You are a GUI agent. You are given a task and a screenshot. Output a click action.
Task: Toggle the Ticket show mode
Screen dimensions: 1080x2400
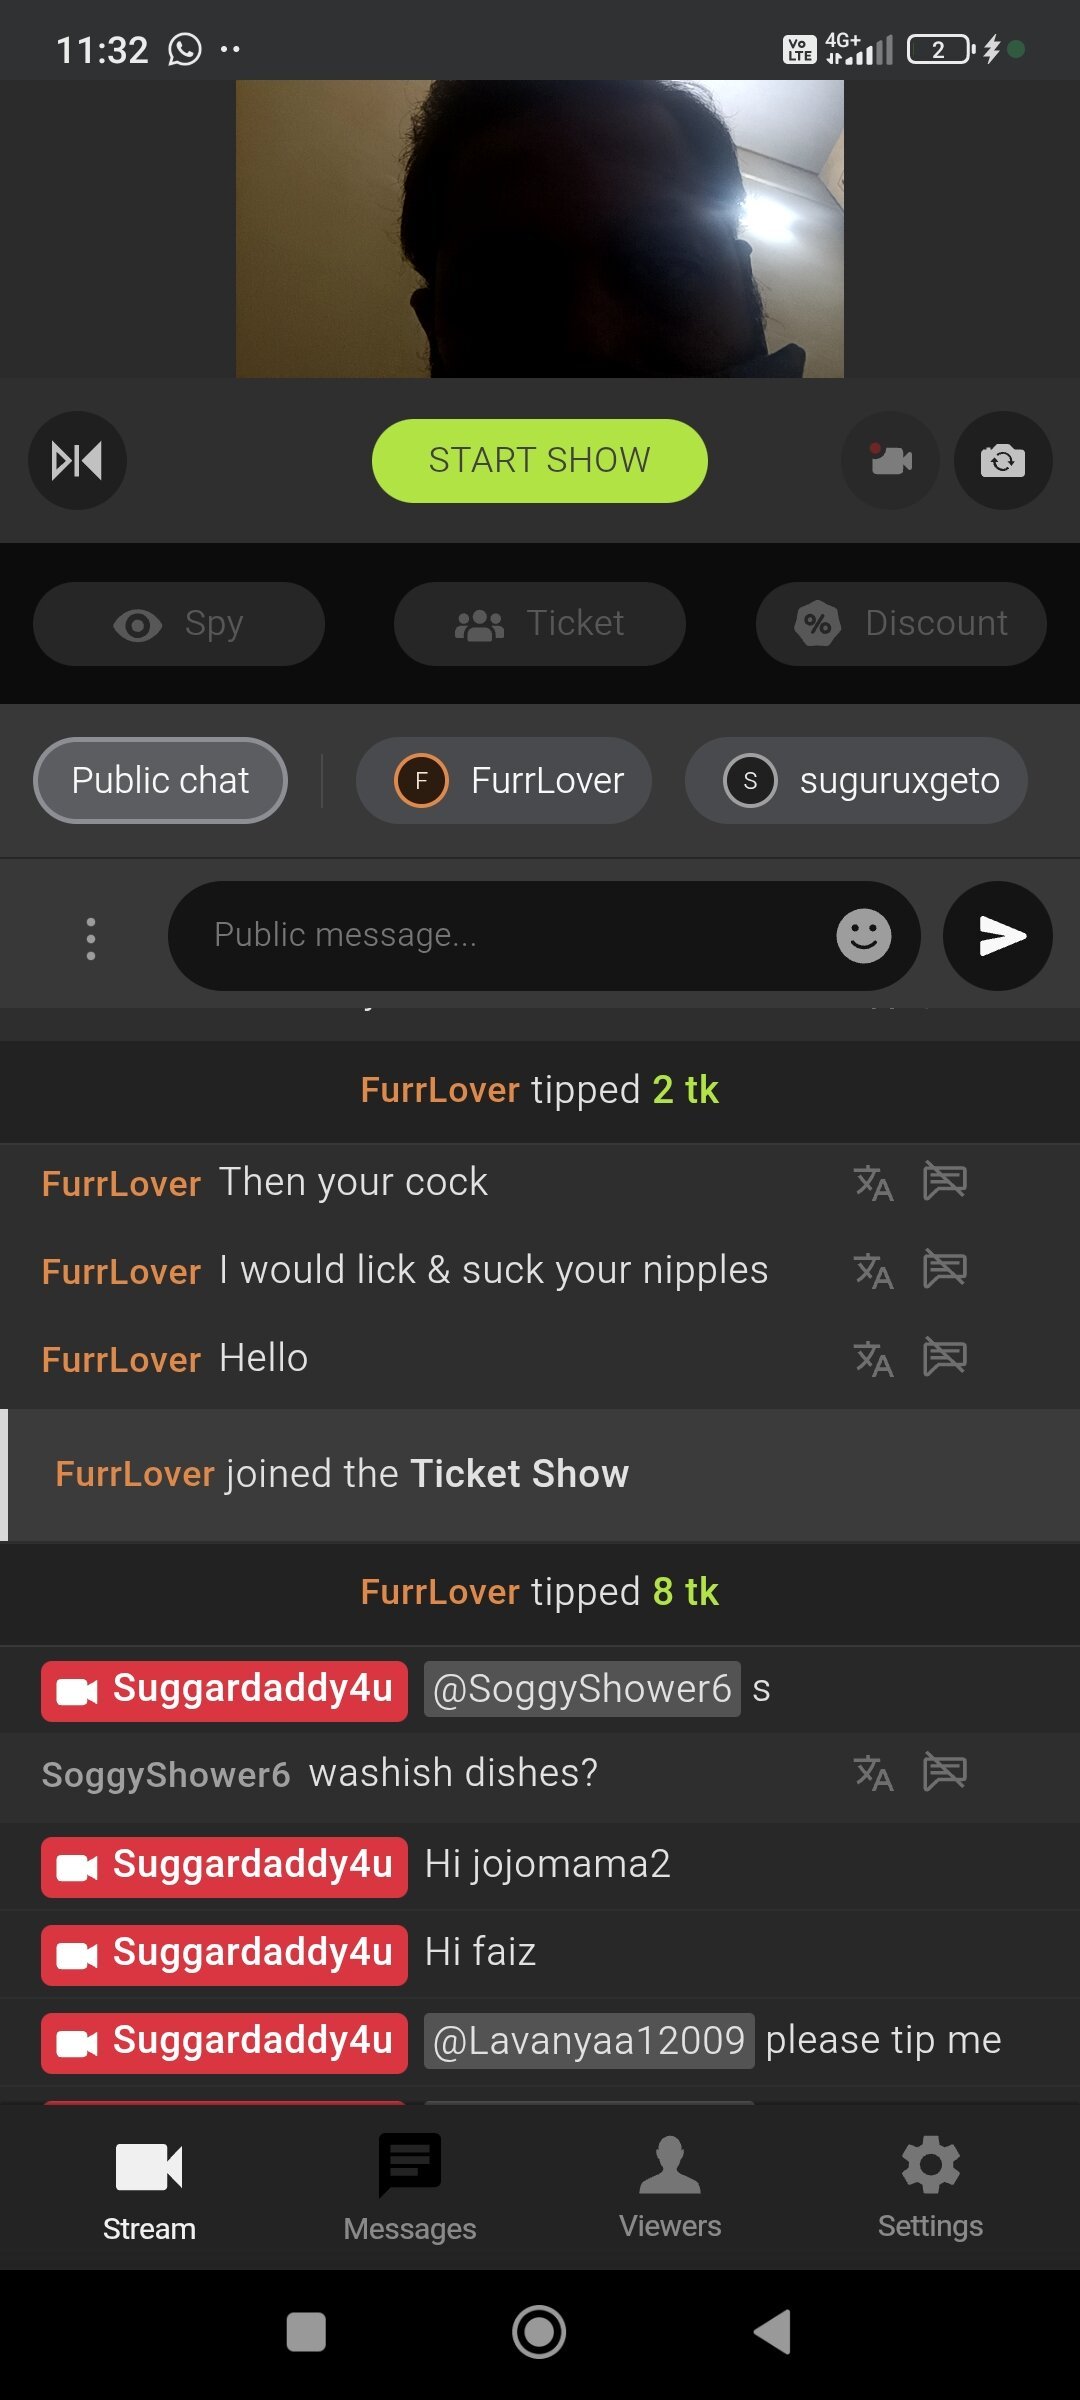540,624
